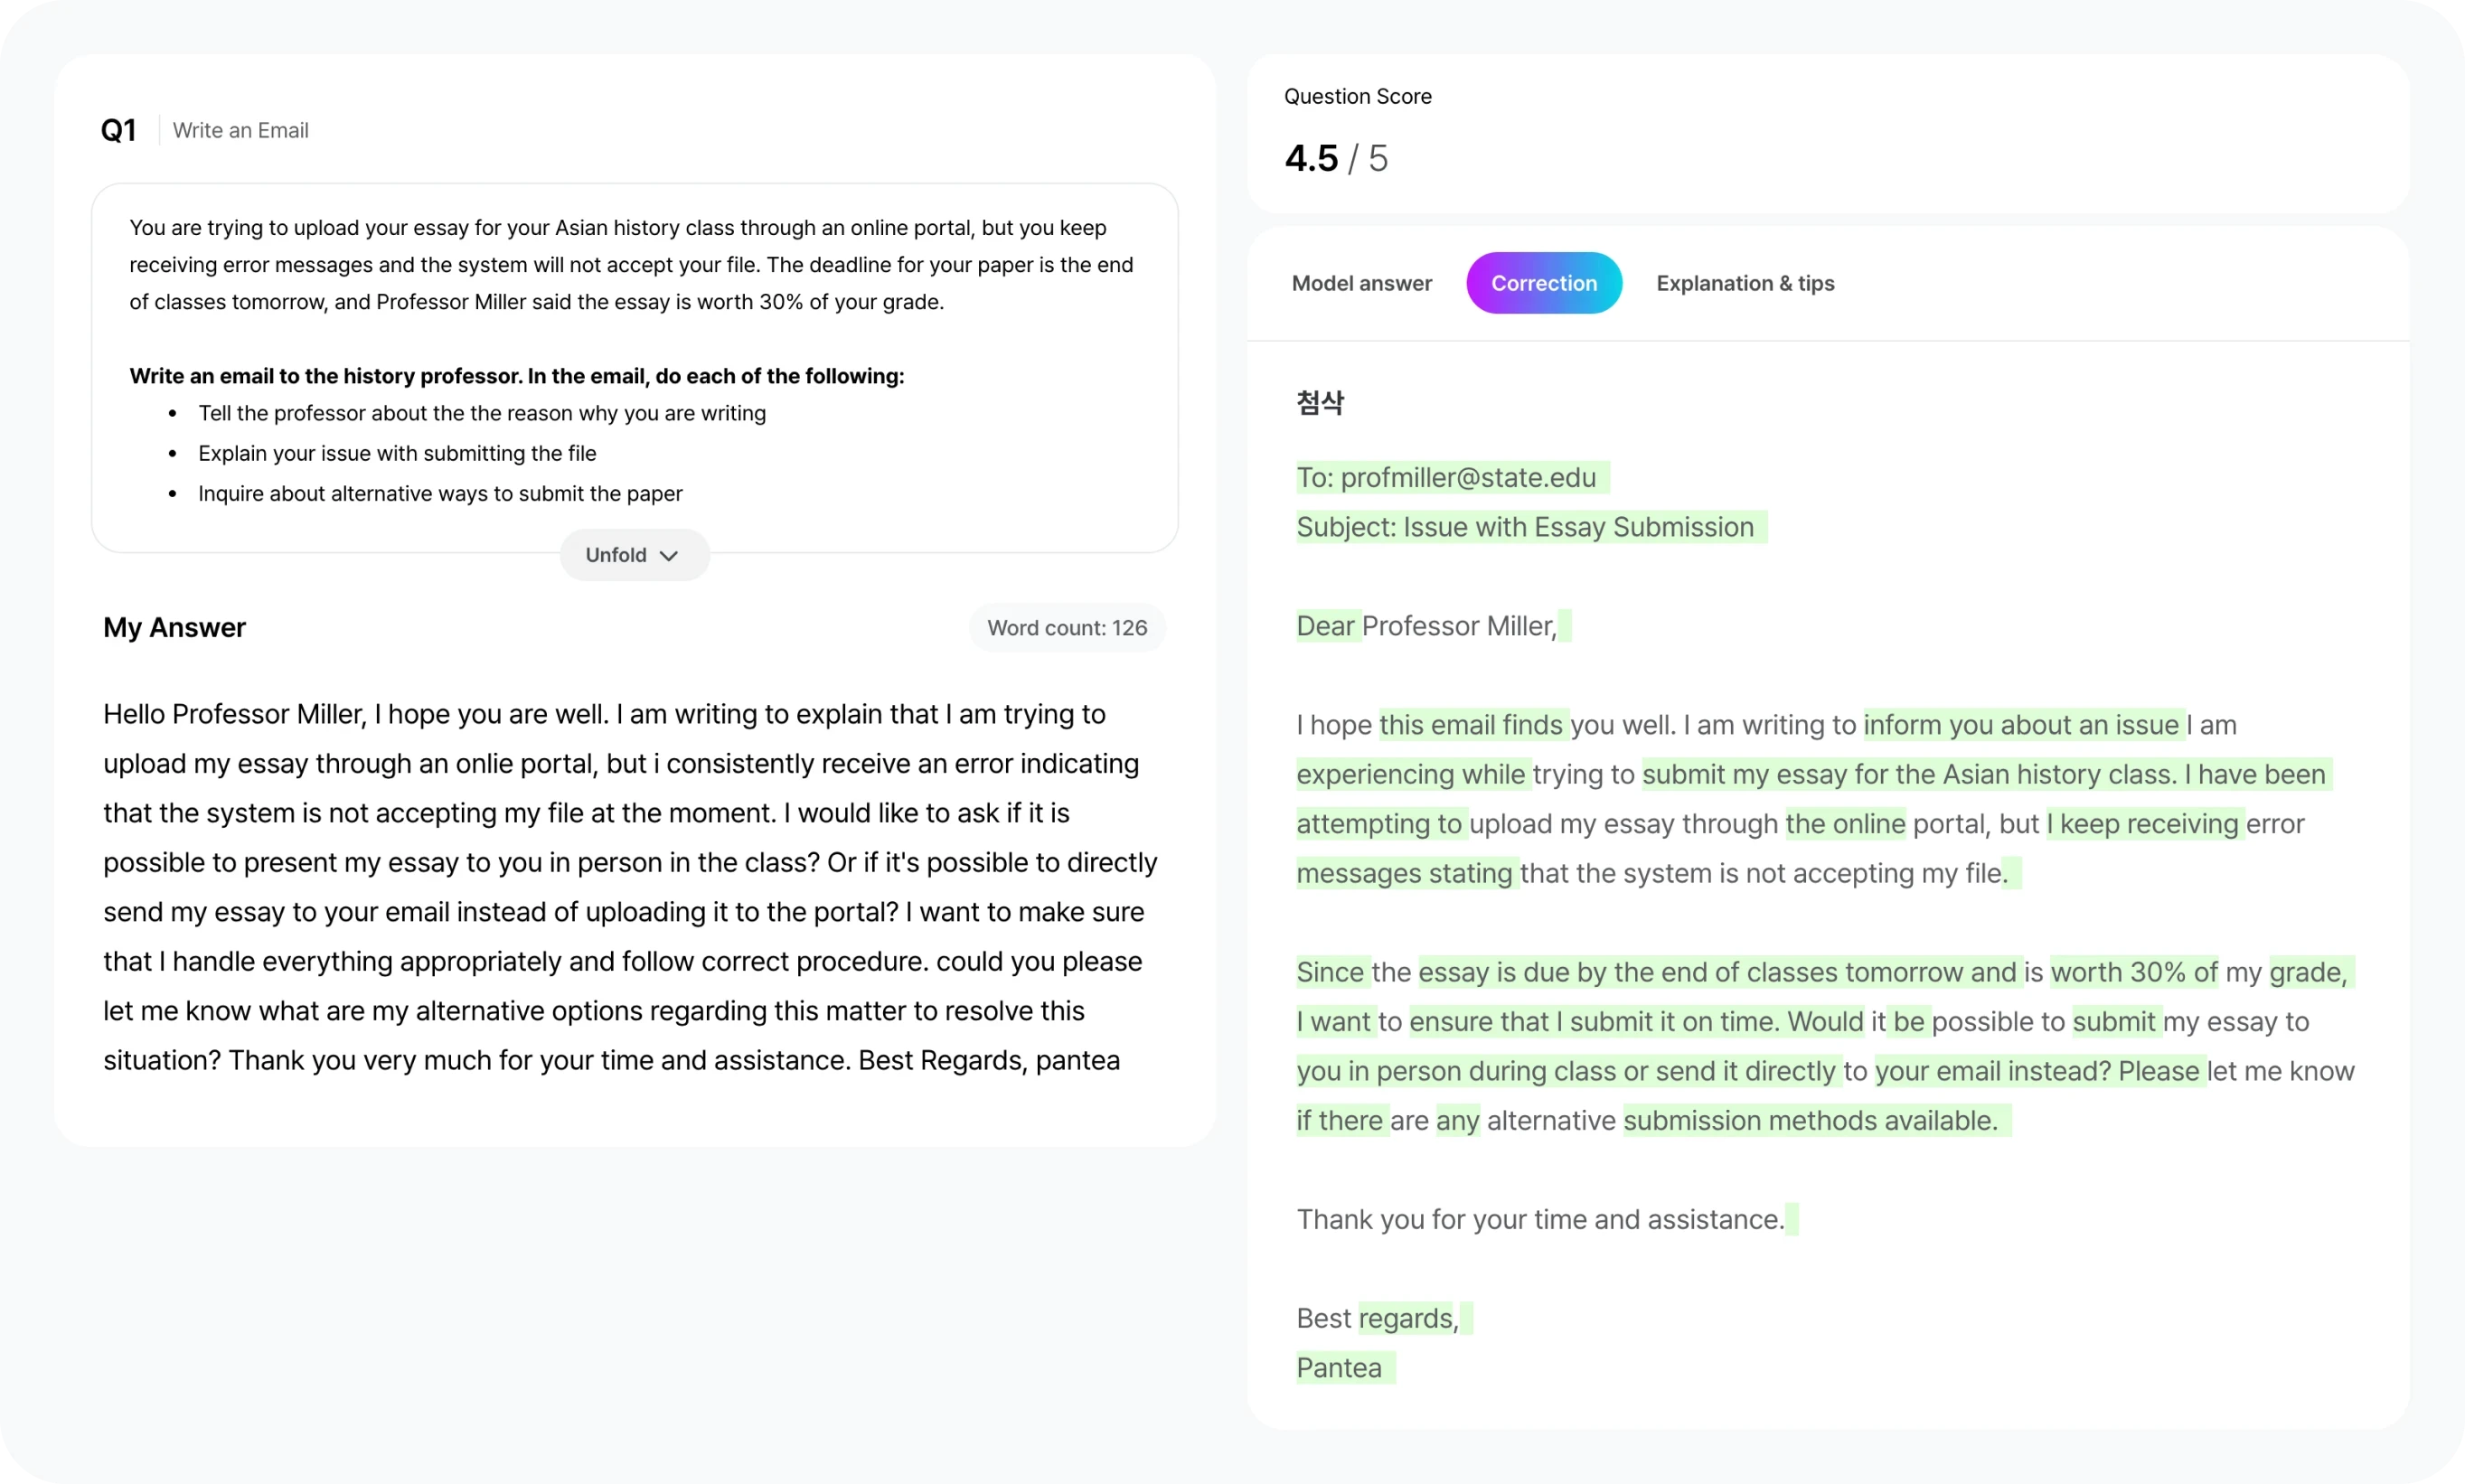This screenshot has height=1484, width=2465.
Task: Click the highlighted phrase "submission methods available."
Action: [x=1810, y=1121]
